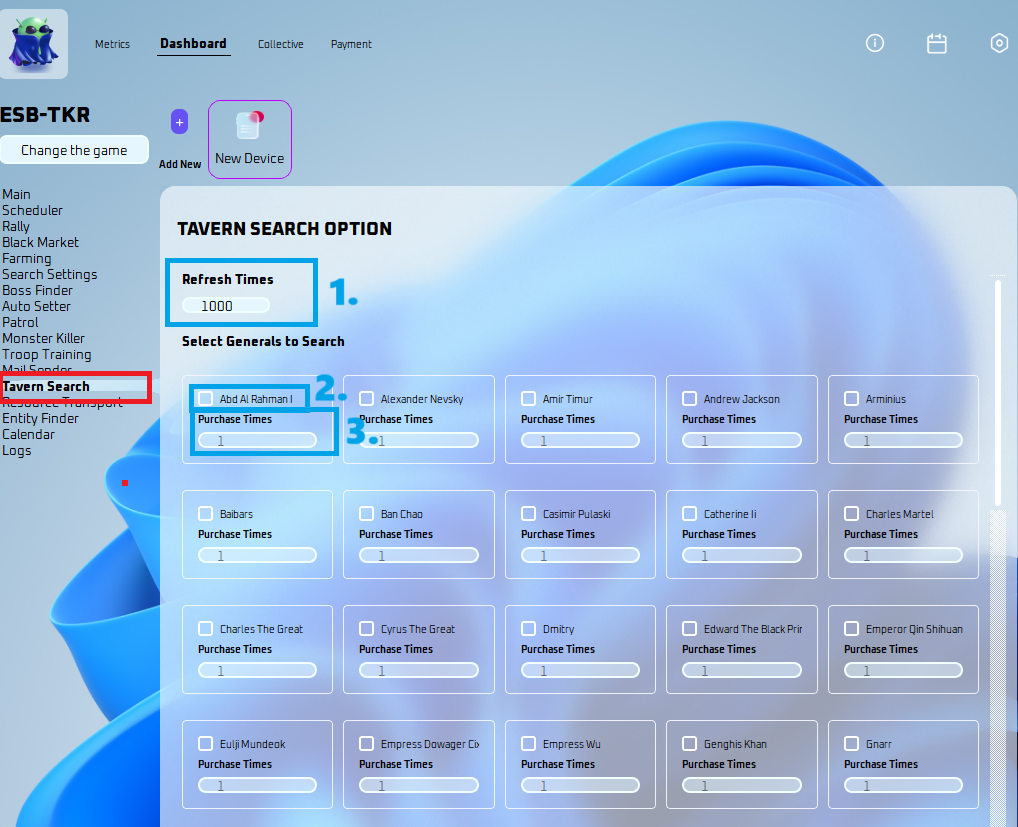Open Monster Killer in the sidebar
The image size is (1018, 827).
point(43,338)
